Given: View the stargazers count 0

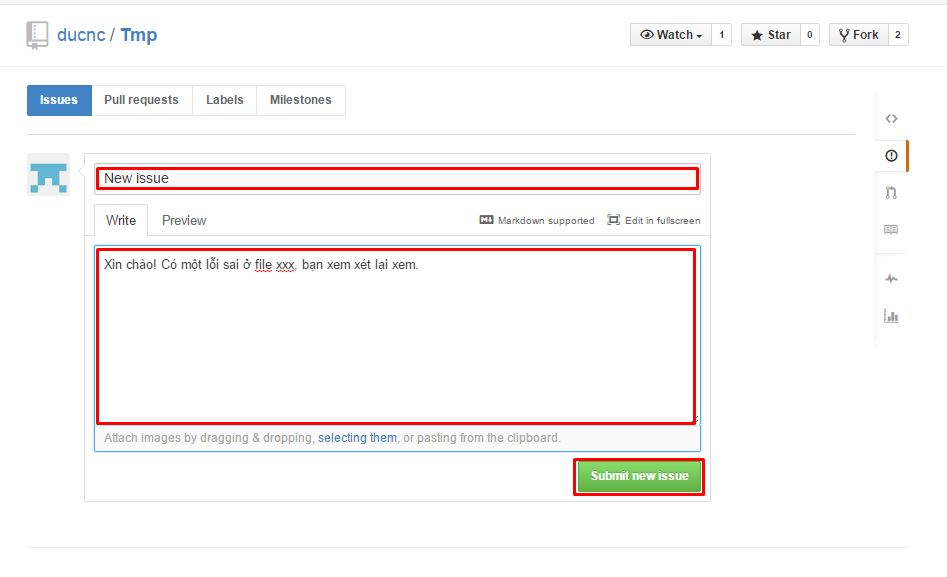Looking at the screenshot, I should tap(810, 35).
